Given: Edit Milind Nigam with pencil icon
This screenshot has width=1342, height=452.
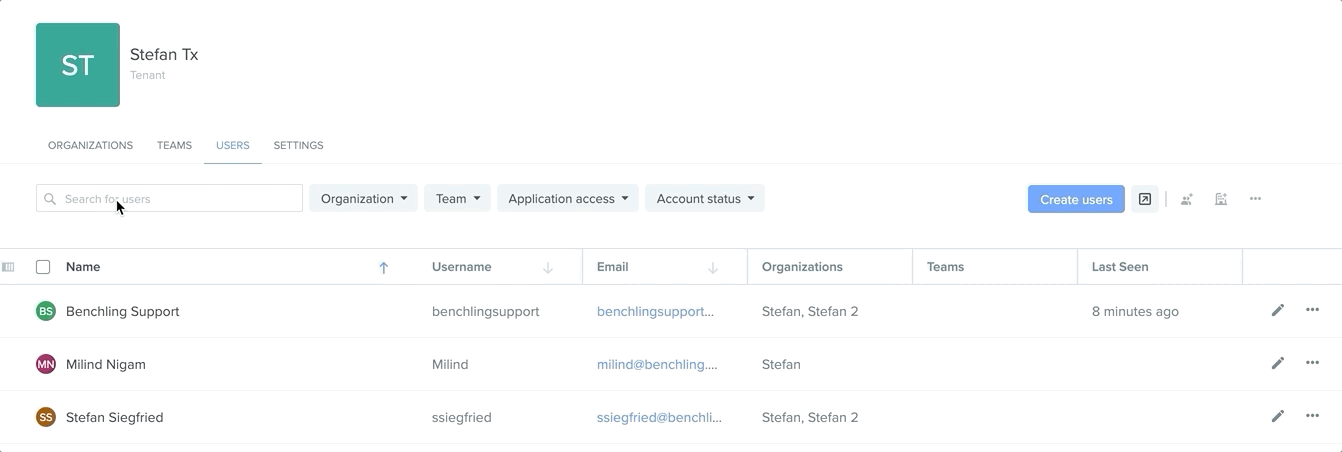Looking at the screenshot, I should pos(1278,363).
